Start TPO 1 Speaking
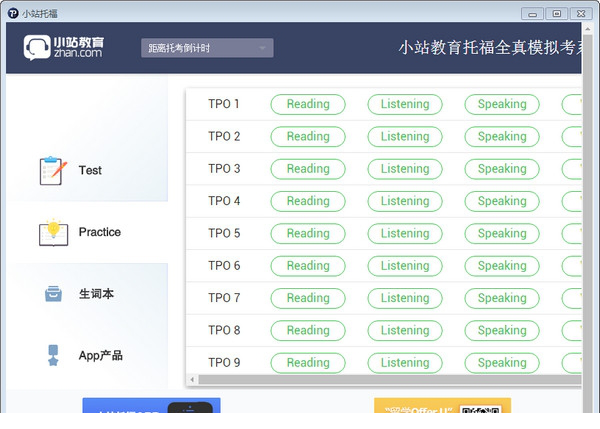 coord(502,104)
